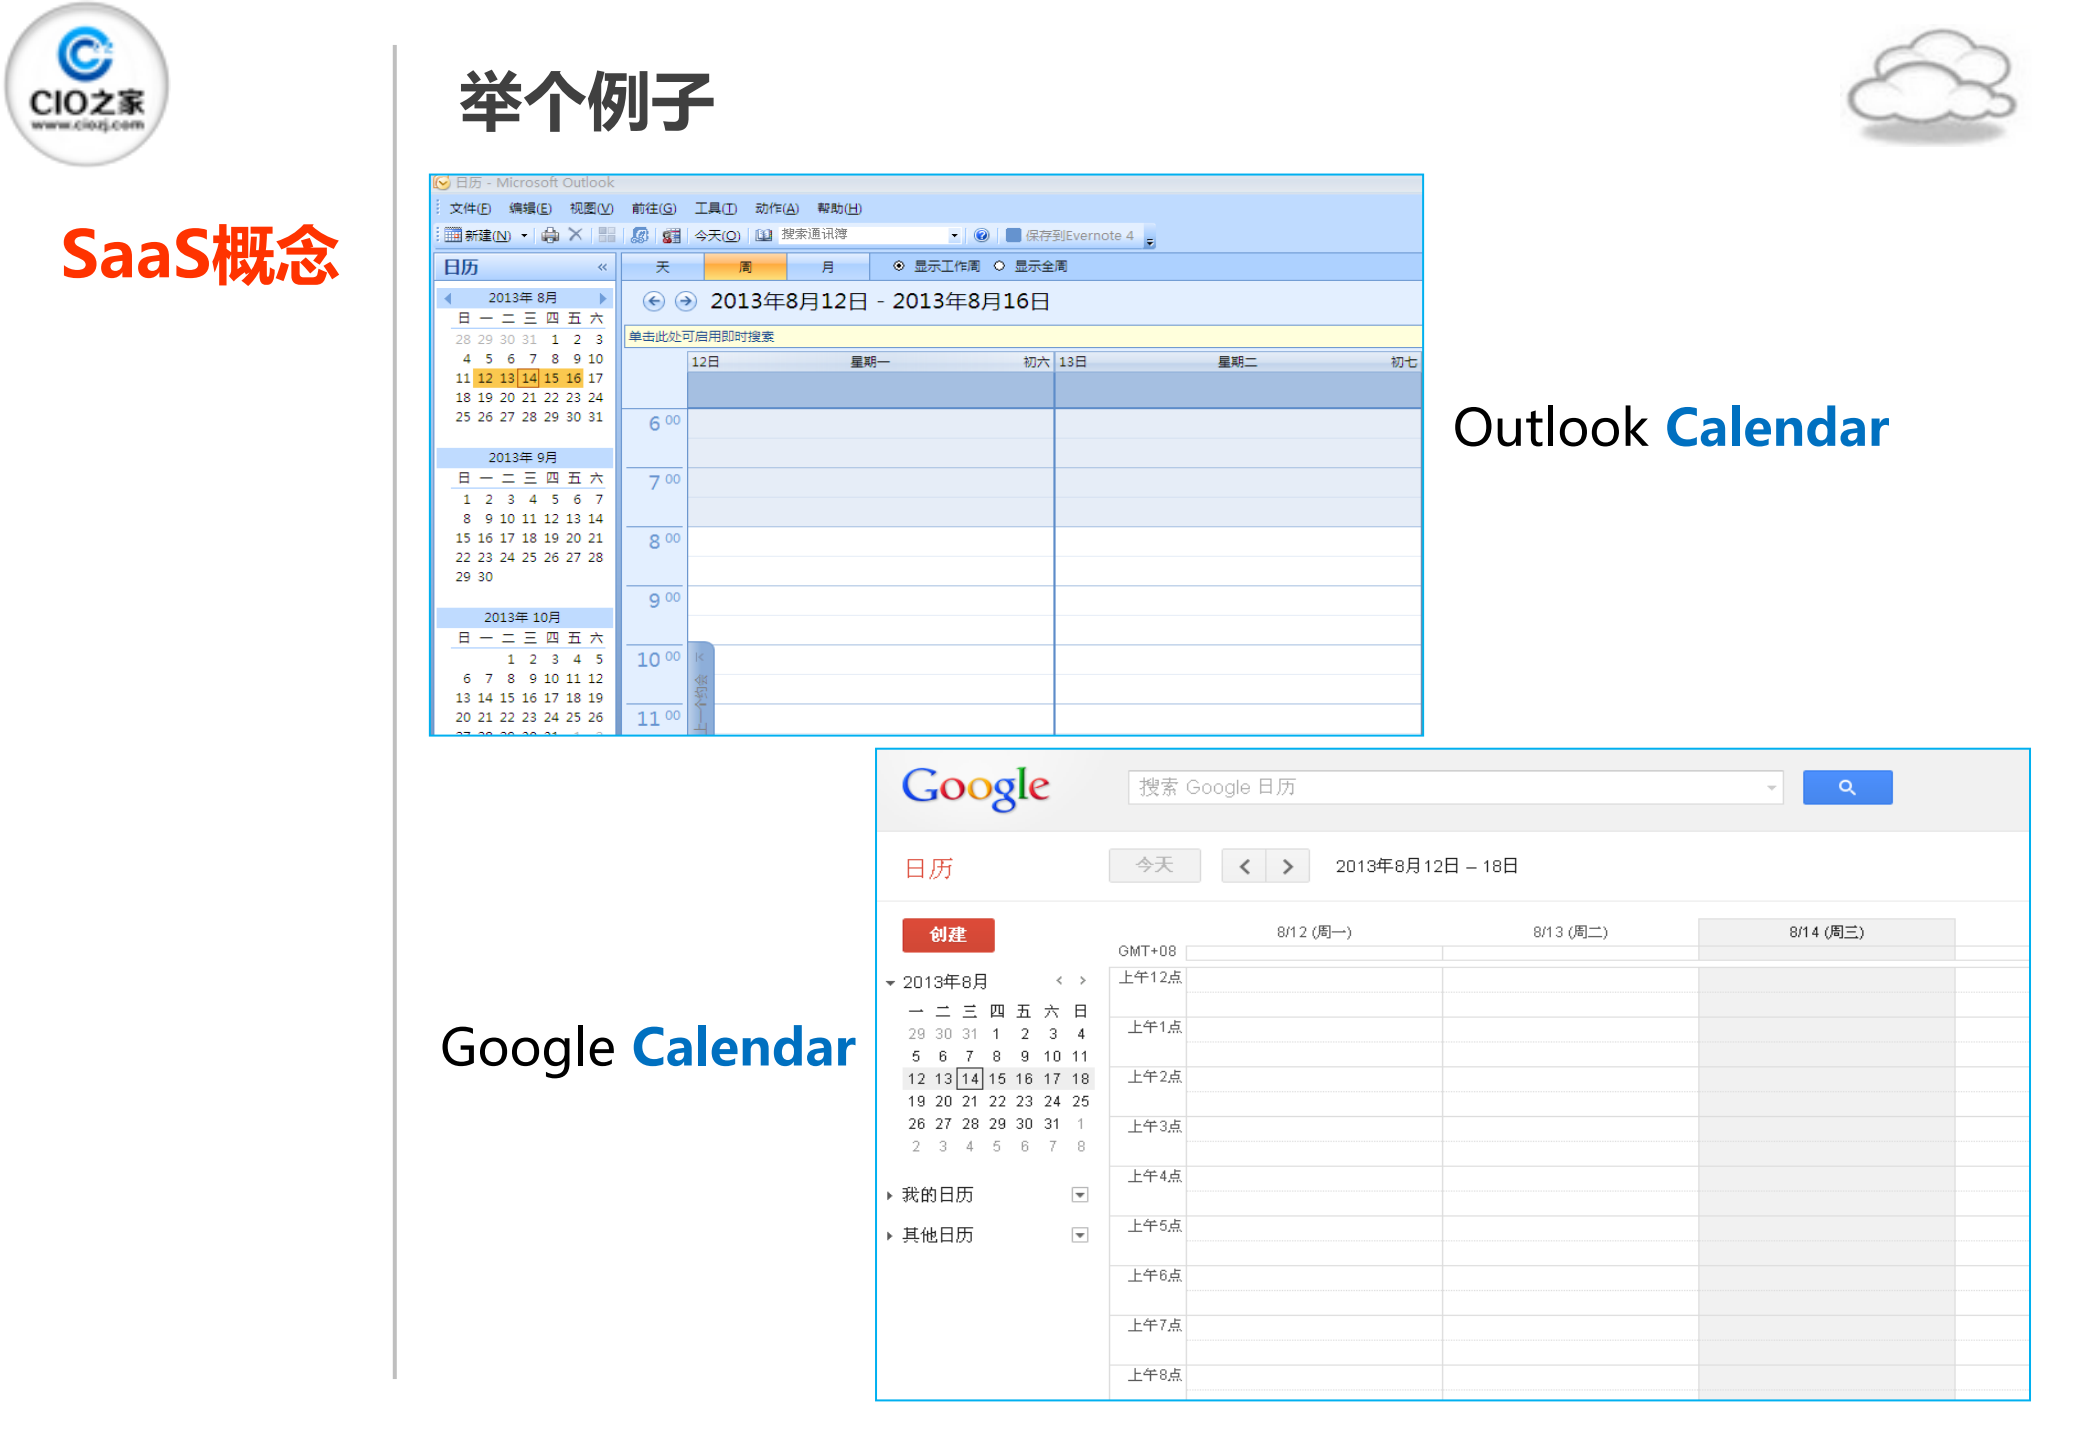Select the 显示工作周 radio button

(899, 265)
